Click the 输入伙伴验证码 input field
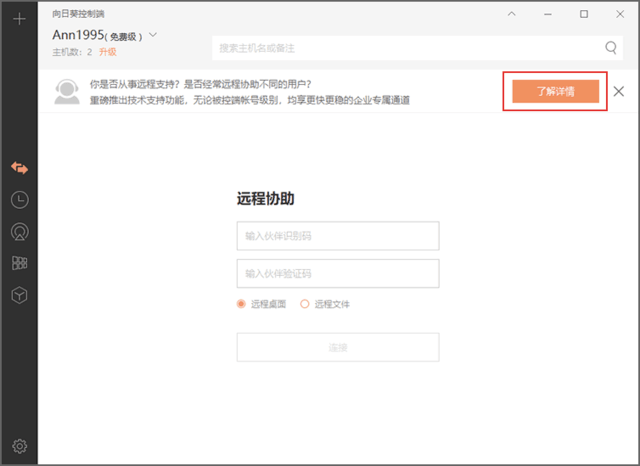This screenshot has height=466, width=640. (x=338, y=273)
